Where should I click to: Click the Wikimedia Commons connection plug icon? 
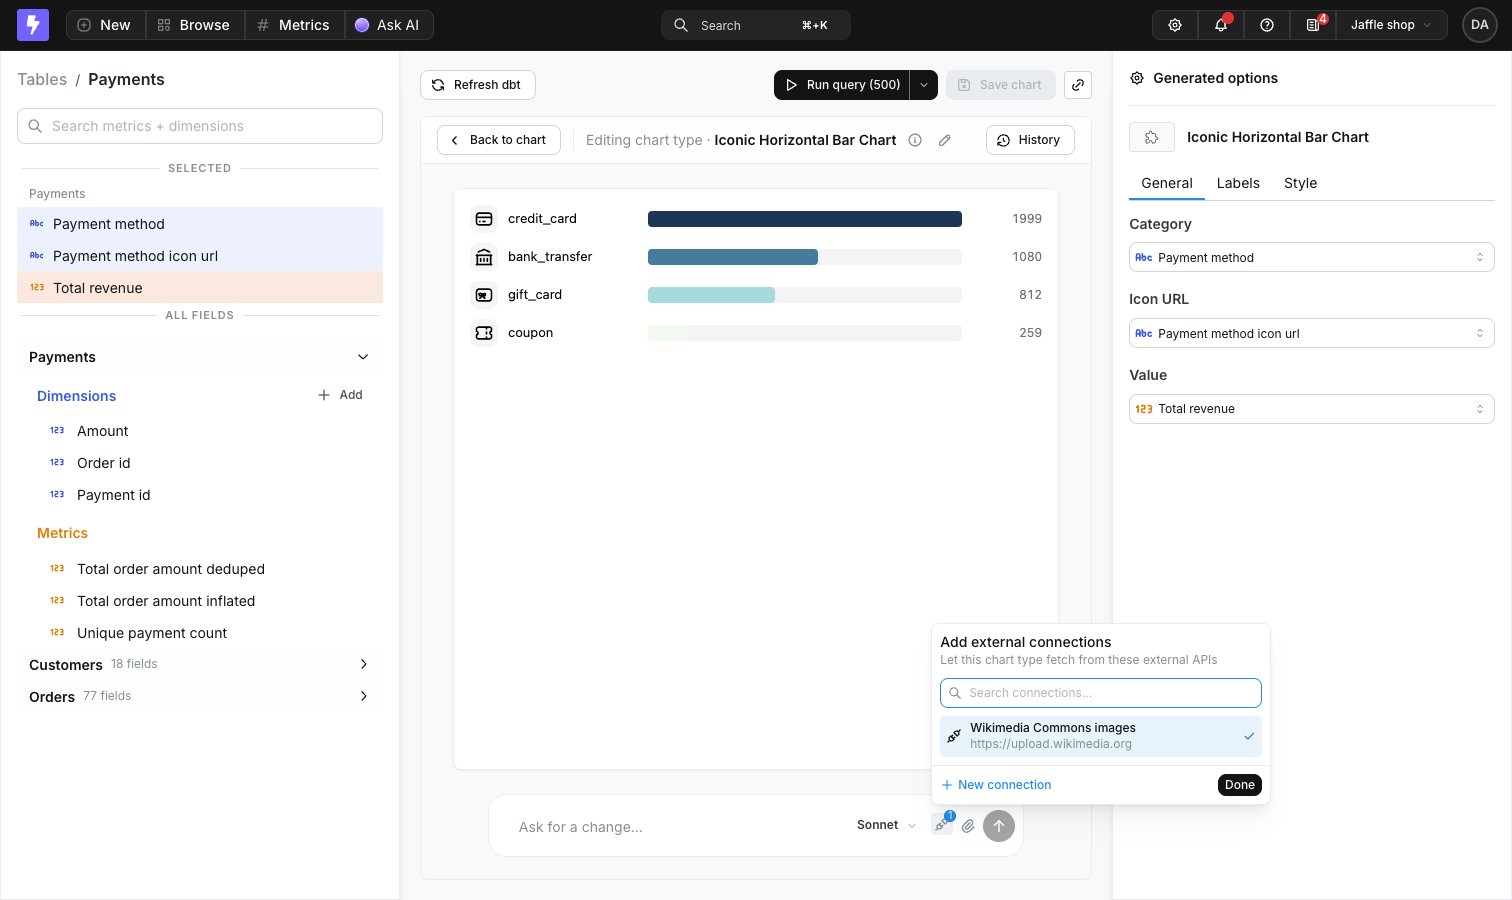[x=954, y=736]
